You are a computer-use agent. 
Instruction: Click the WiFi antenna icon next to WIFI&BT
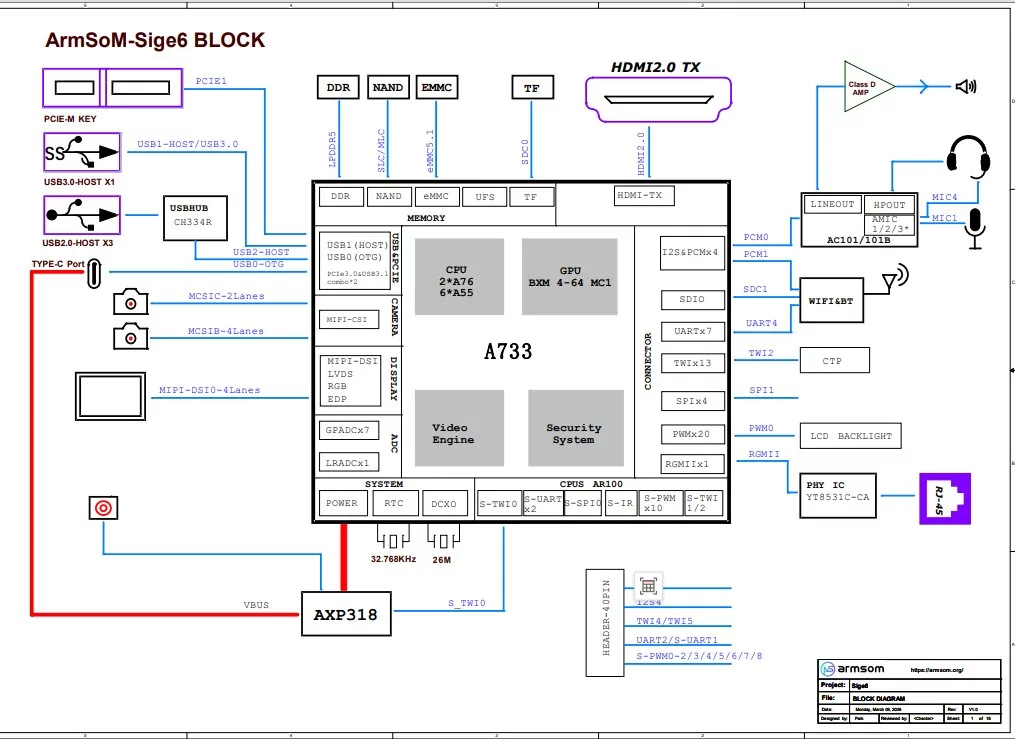coord(893,276)
